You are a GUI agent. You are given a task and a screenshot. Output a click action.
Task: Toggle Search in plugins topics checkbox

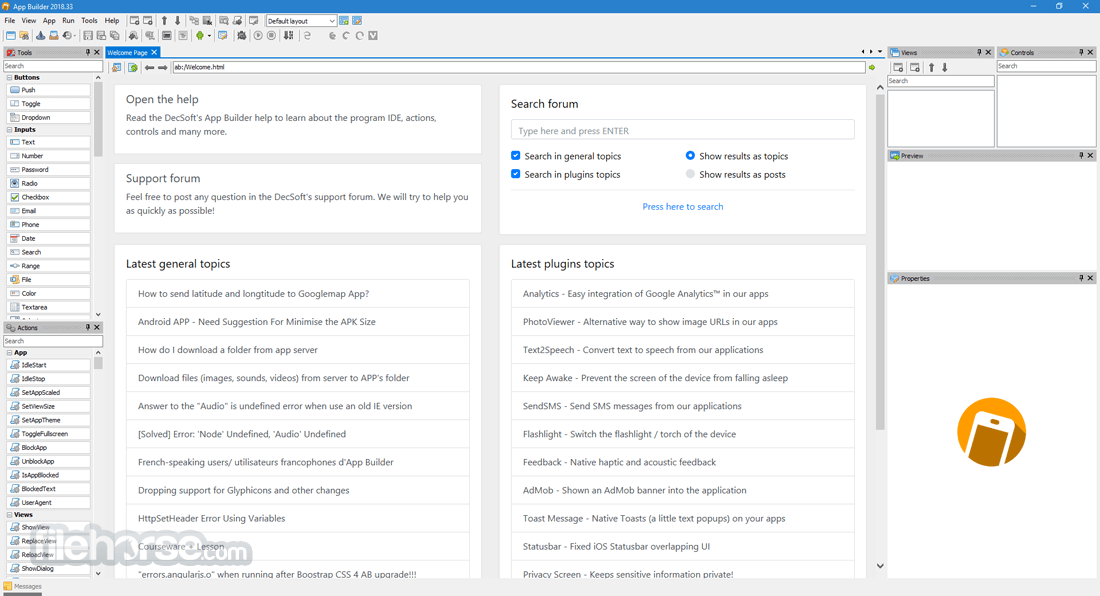(x=516, y=174)
